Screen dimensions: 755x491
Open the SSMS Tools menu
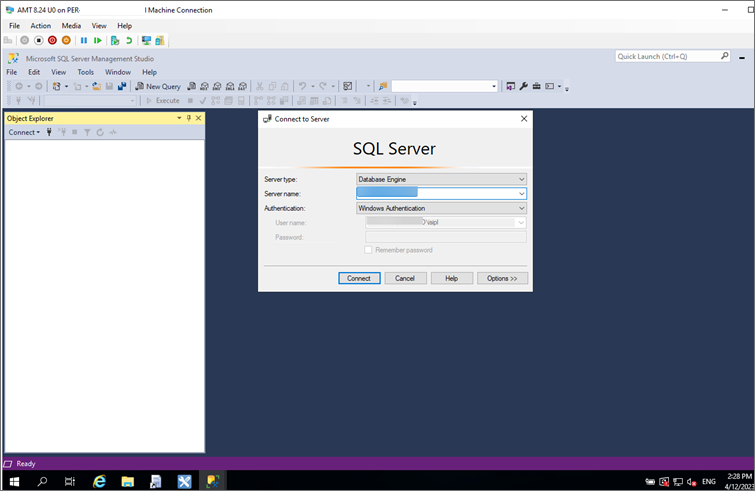(86, 72)
